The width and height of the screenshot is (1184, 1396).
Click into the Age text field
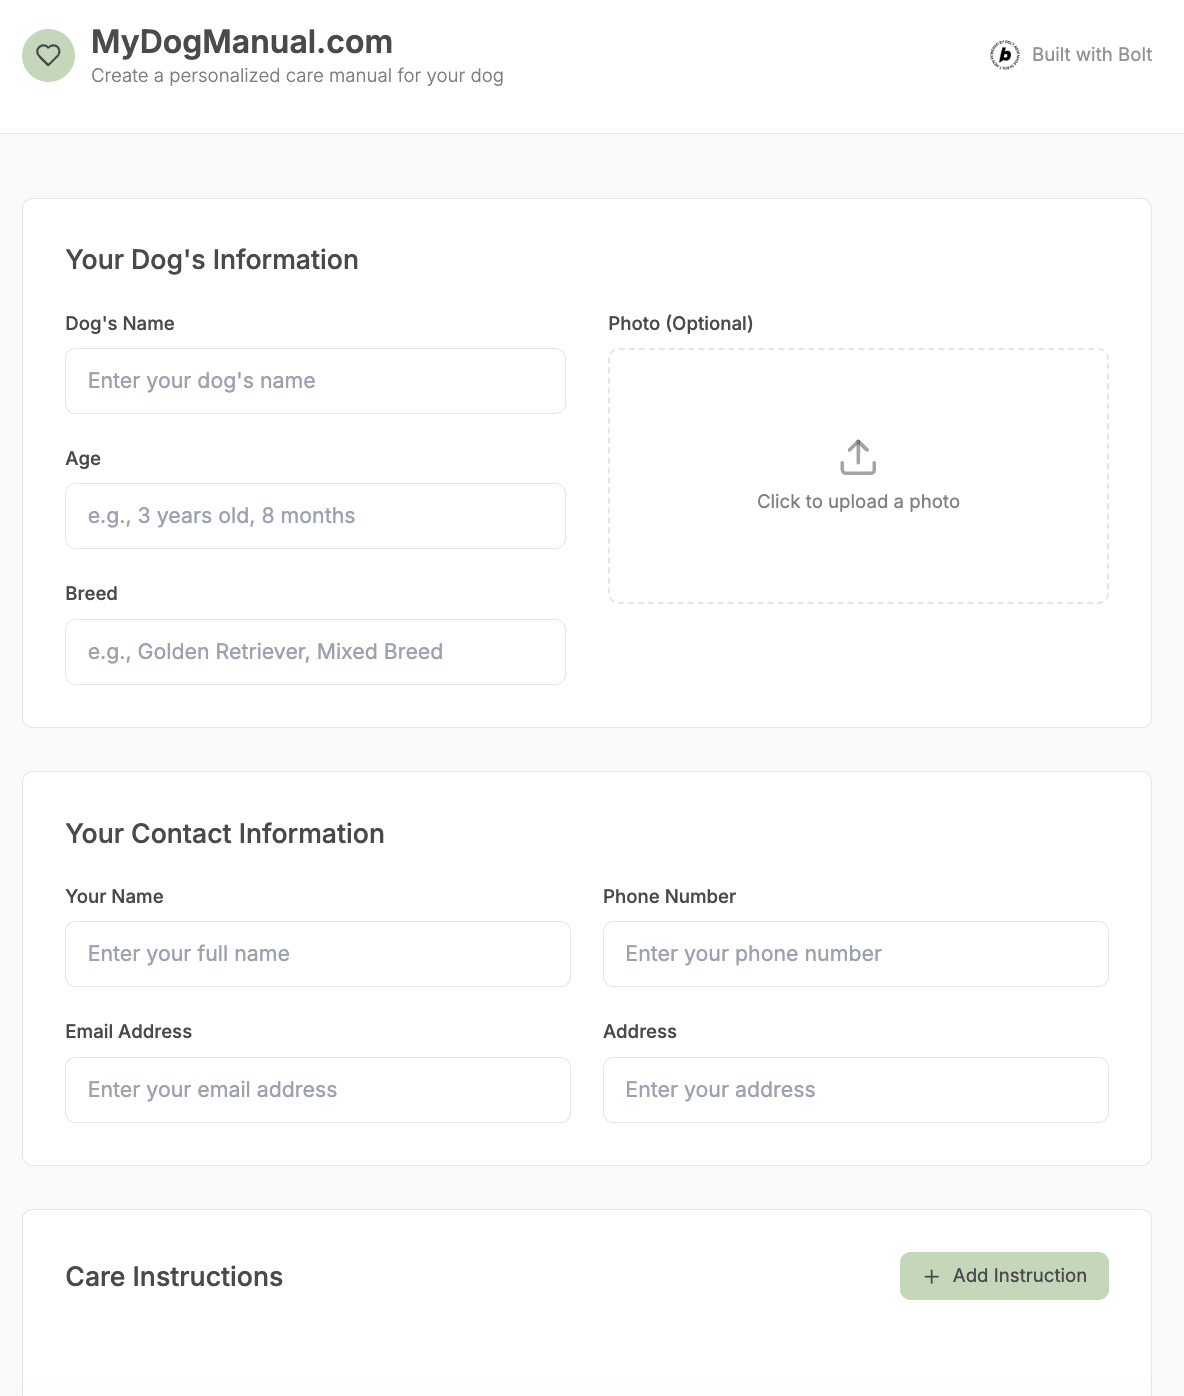[315, 516]
